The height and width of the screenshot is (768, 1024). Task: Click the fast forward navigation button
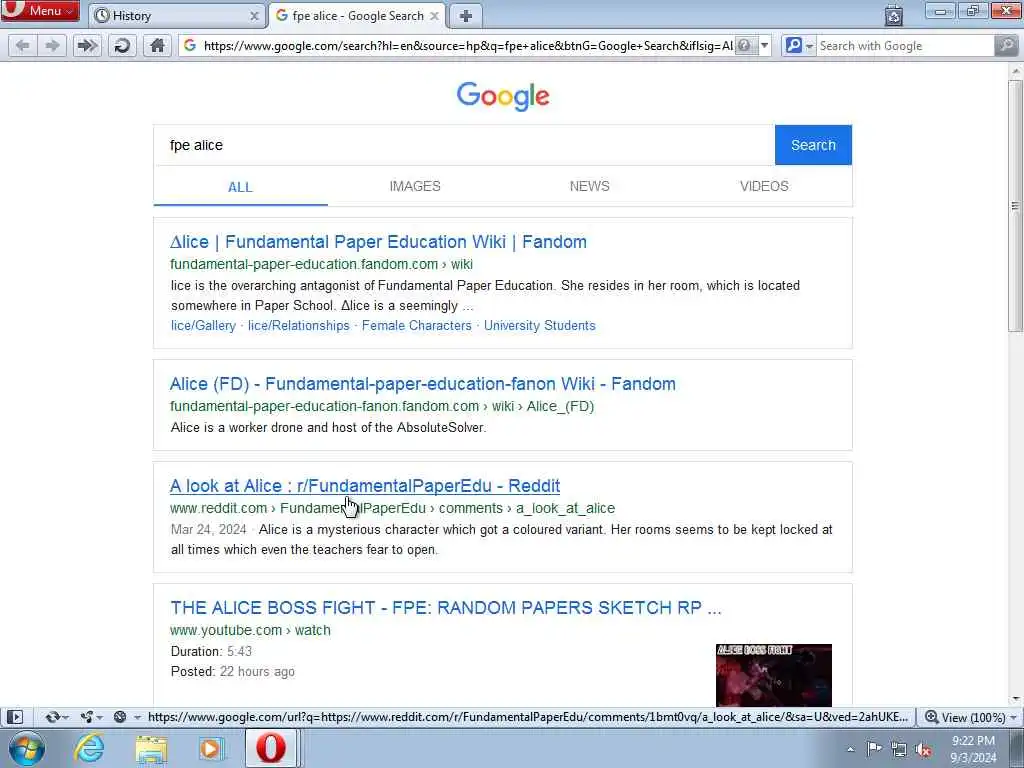click(x=87, y=46)
